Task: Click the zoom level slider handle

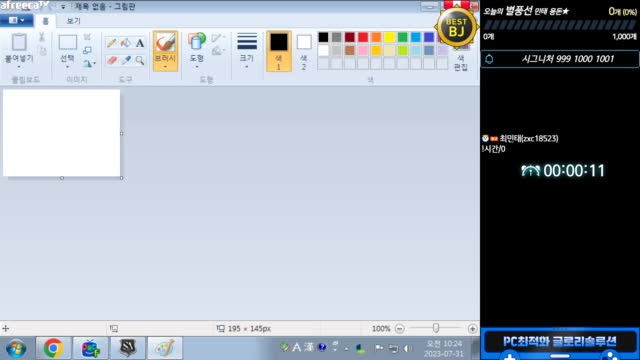Action: (x=436, y=328)
